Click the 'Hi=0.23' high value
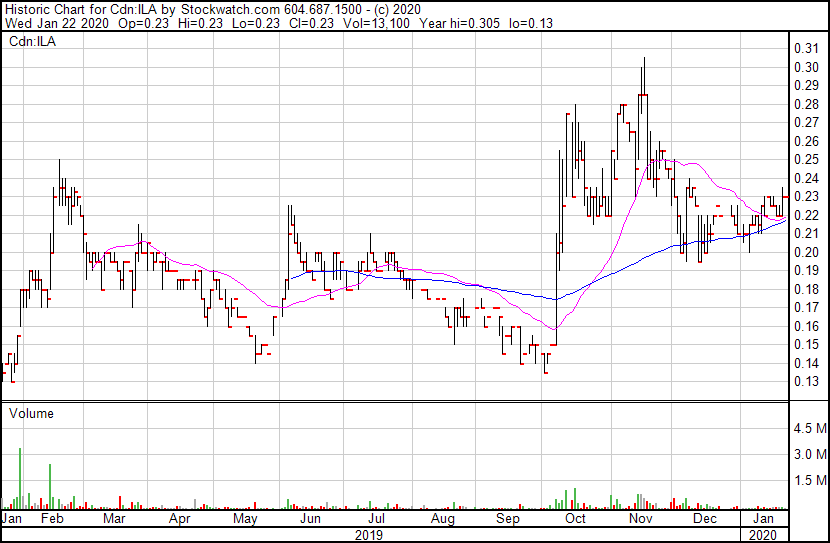The height and width of the screenshot is (543, 830). (x=203, y=23)
